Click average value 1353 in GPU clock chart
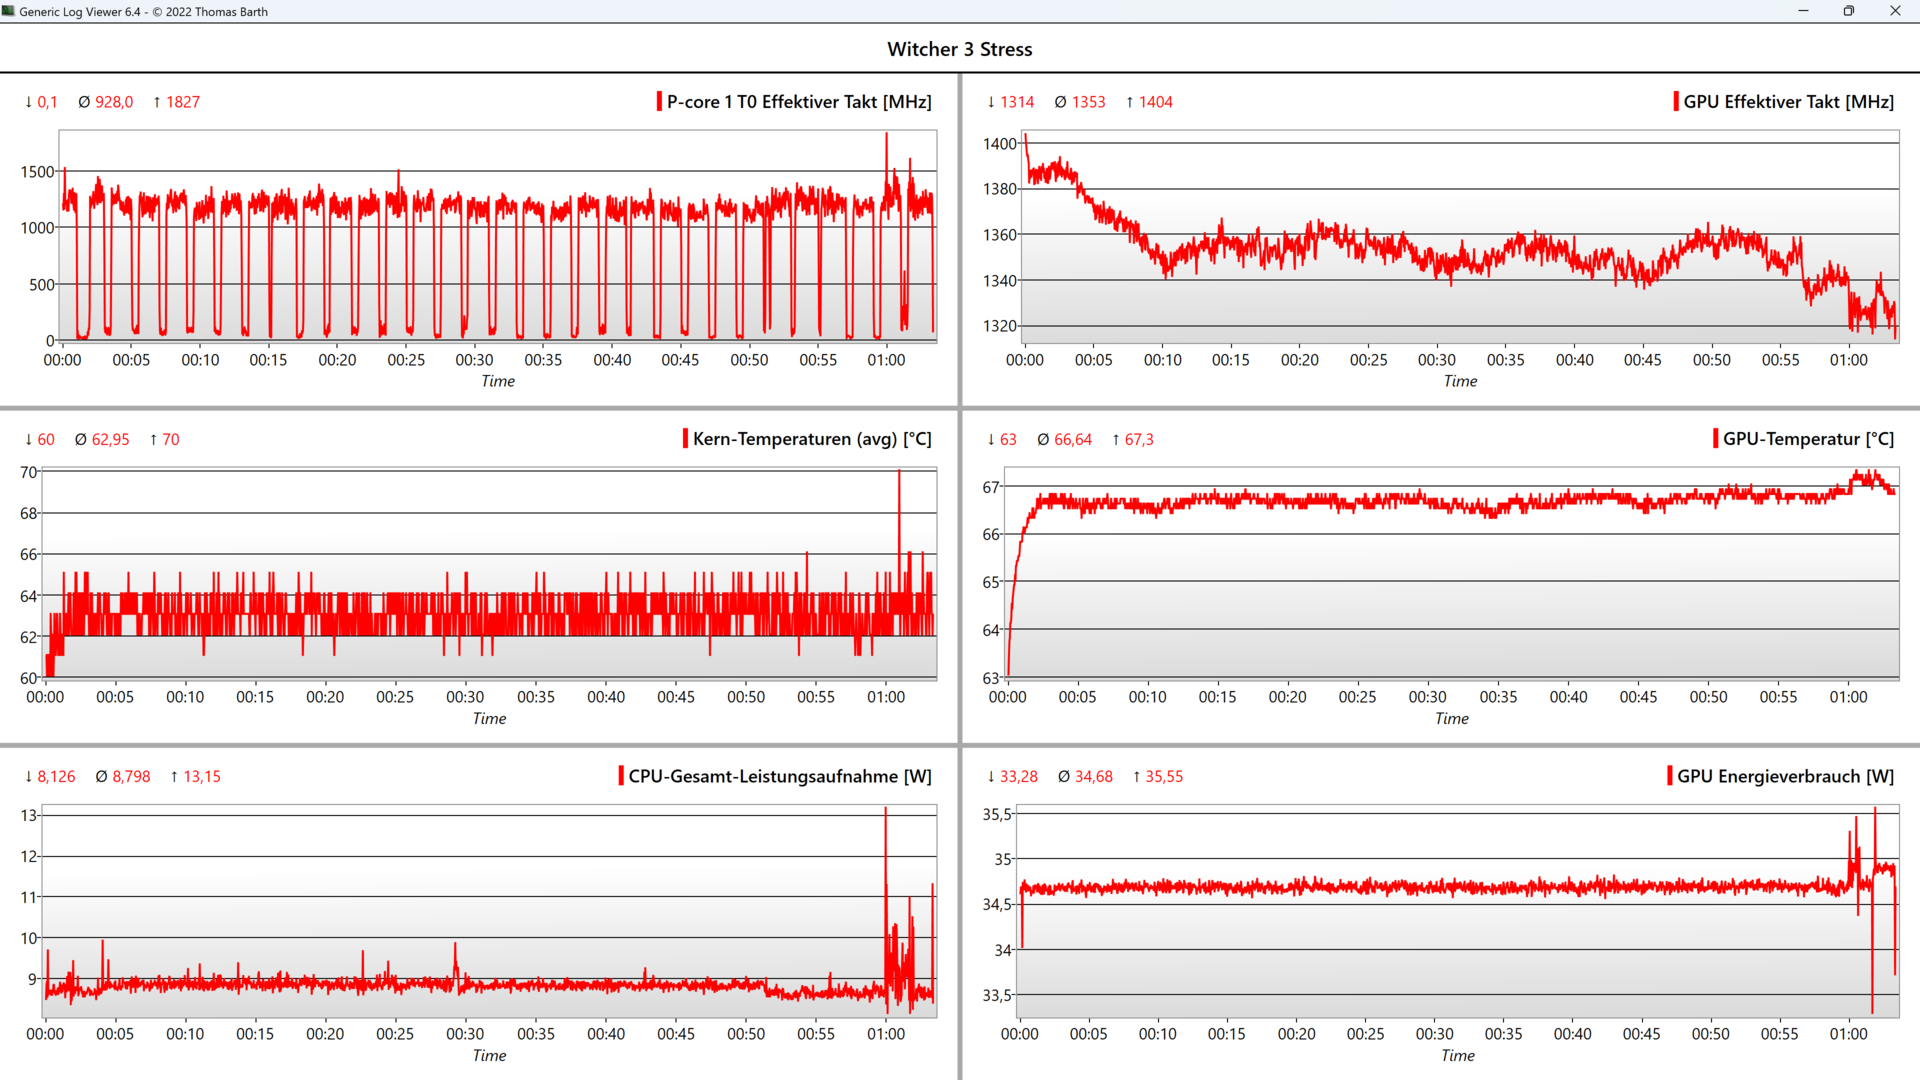This screenshot has height=1080, width=1920. coord(1088,102)
